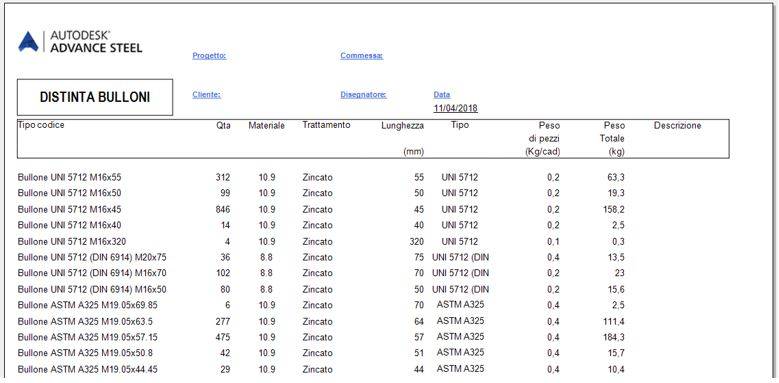Click total weight 19,3

click(x=615, y=193)
